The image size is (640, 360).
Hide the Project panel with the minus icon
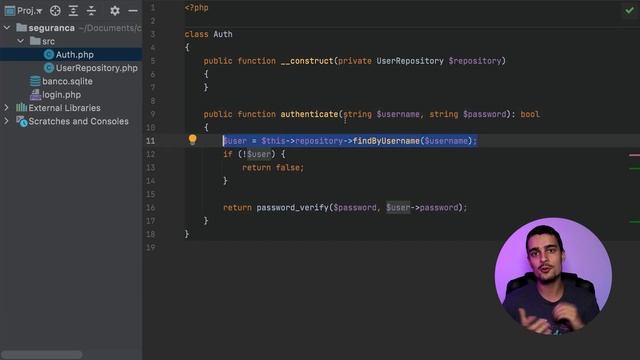coord(133,11)
